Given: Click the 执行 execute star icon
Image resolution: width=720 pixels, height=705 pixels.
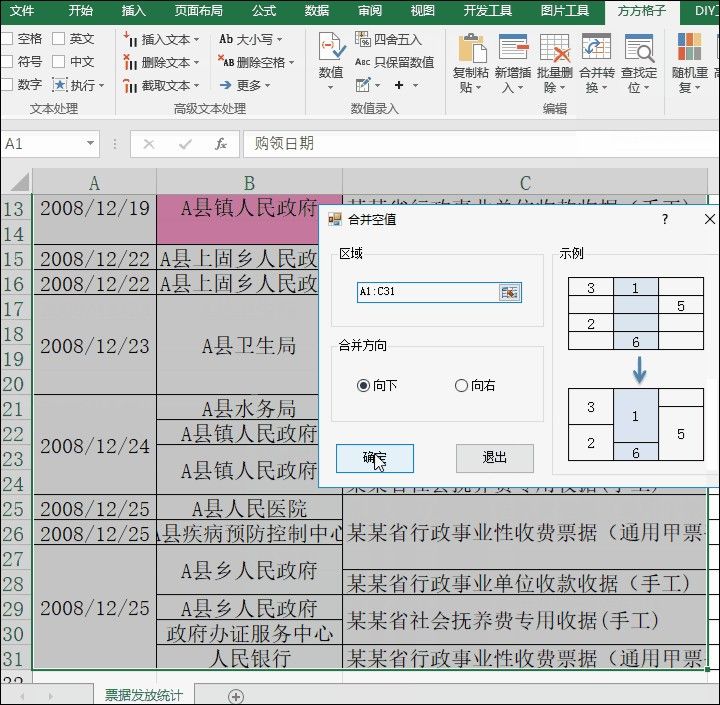Looking at the screenshot, I should (60, 85).
